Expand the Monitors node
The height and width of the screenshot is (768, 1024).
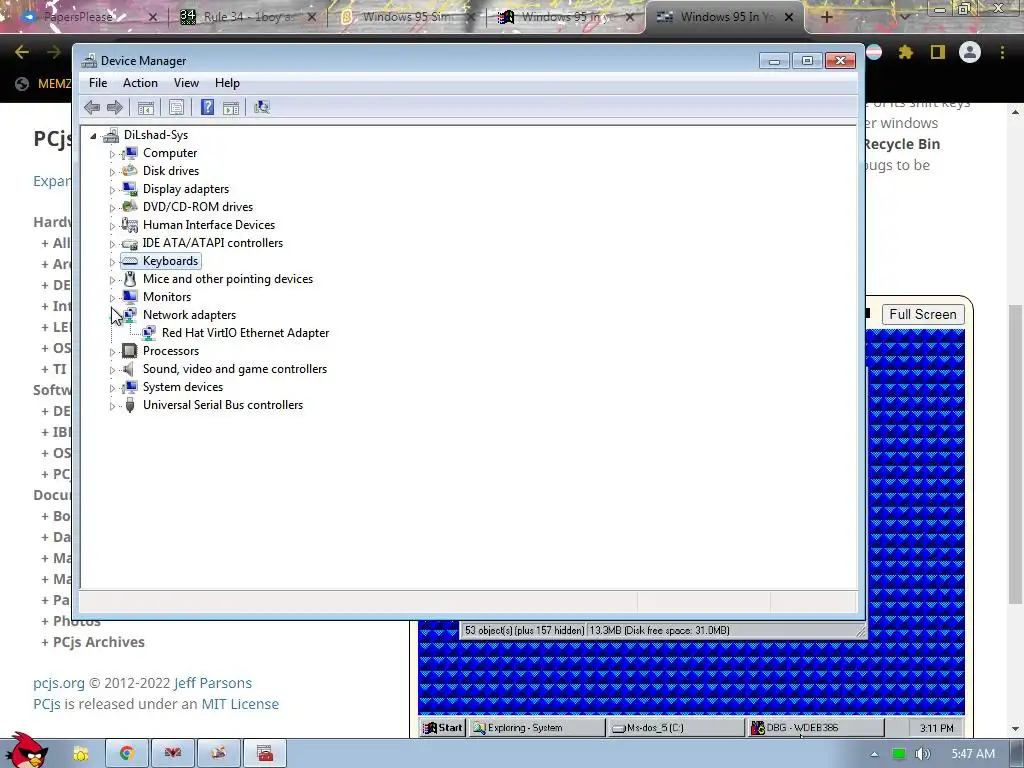(112, 298)
